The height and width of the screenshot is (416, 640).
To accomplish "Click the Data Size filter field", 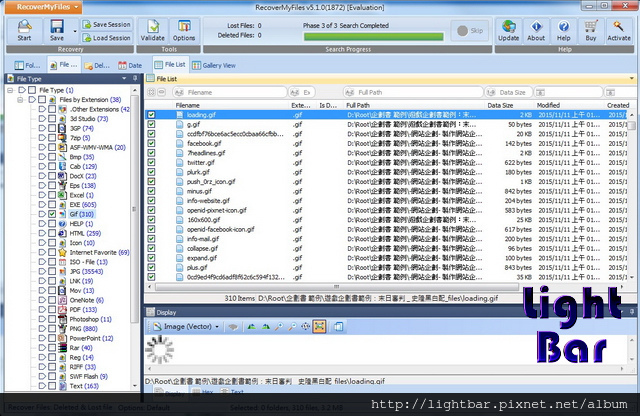I will (509, 92).
